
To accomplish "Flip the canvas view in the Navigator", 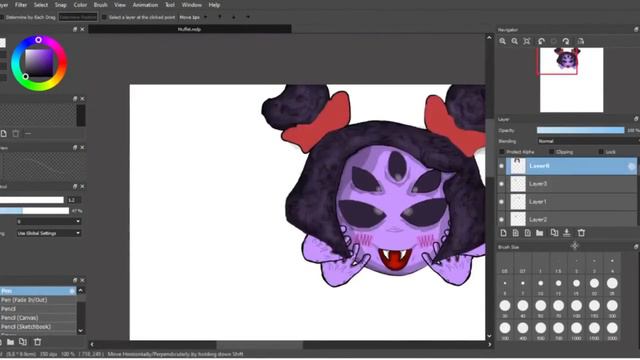I will 580,41.
